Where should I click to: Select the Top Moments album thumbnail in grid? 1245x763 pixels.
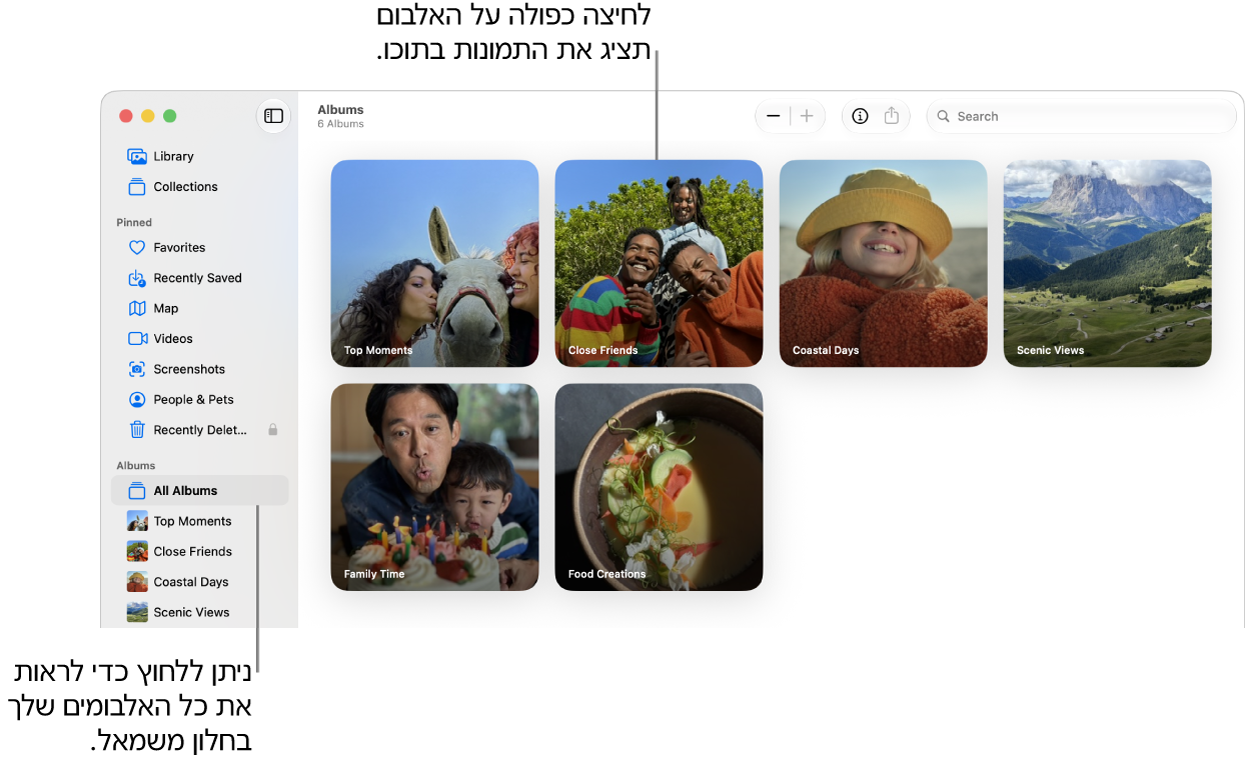tap(435, 263)
